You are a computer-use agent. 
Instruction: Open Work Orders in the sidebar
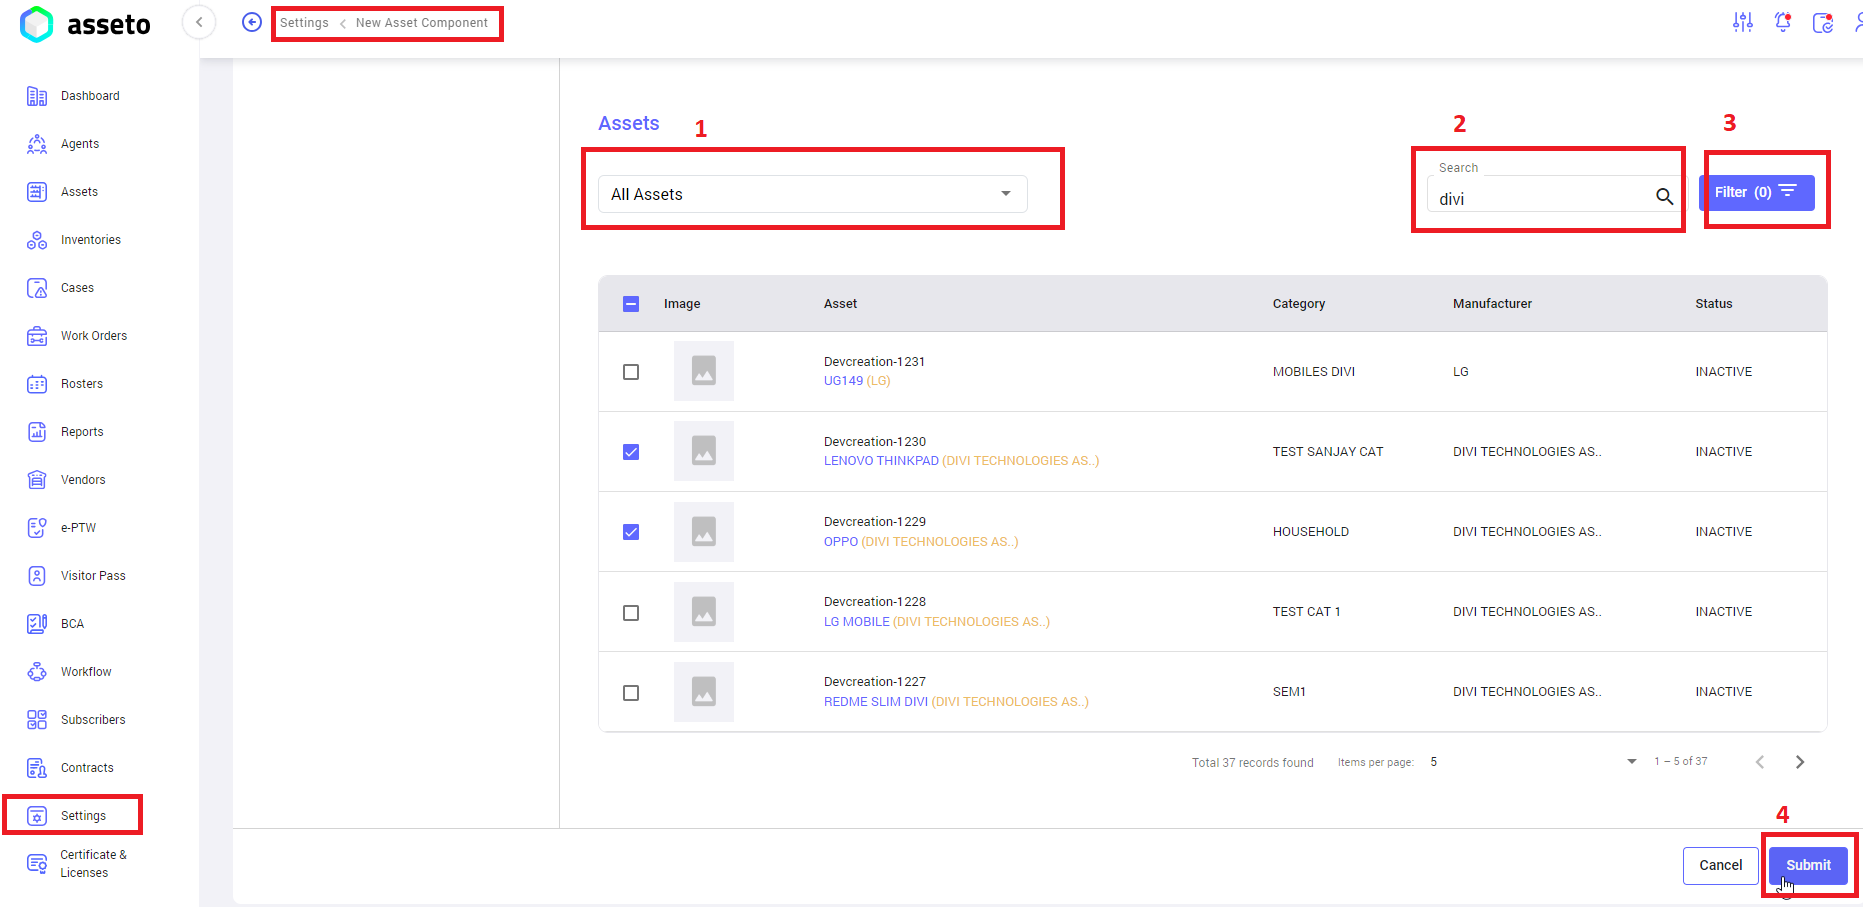click(x=93, y=336)
